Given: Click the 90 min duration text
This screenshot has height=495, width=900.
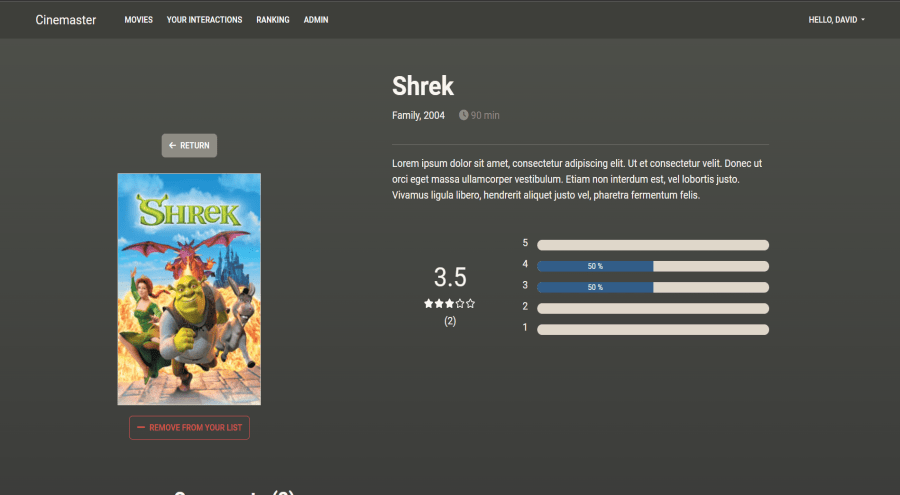Looking at the screenshot, I should tap(485, 115).
